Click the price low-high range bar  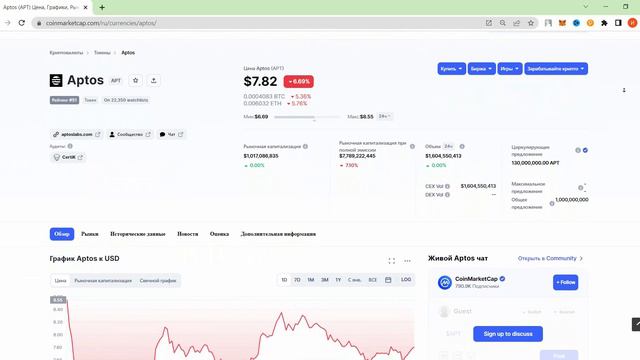coord(307,117)
